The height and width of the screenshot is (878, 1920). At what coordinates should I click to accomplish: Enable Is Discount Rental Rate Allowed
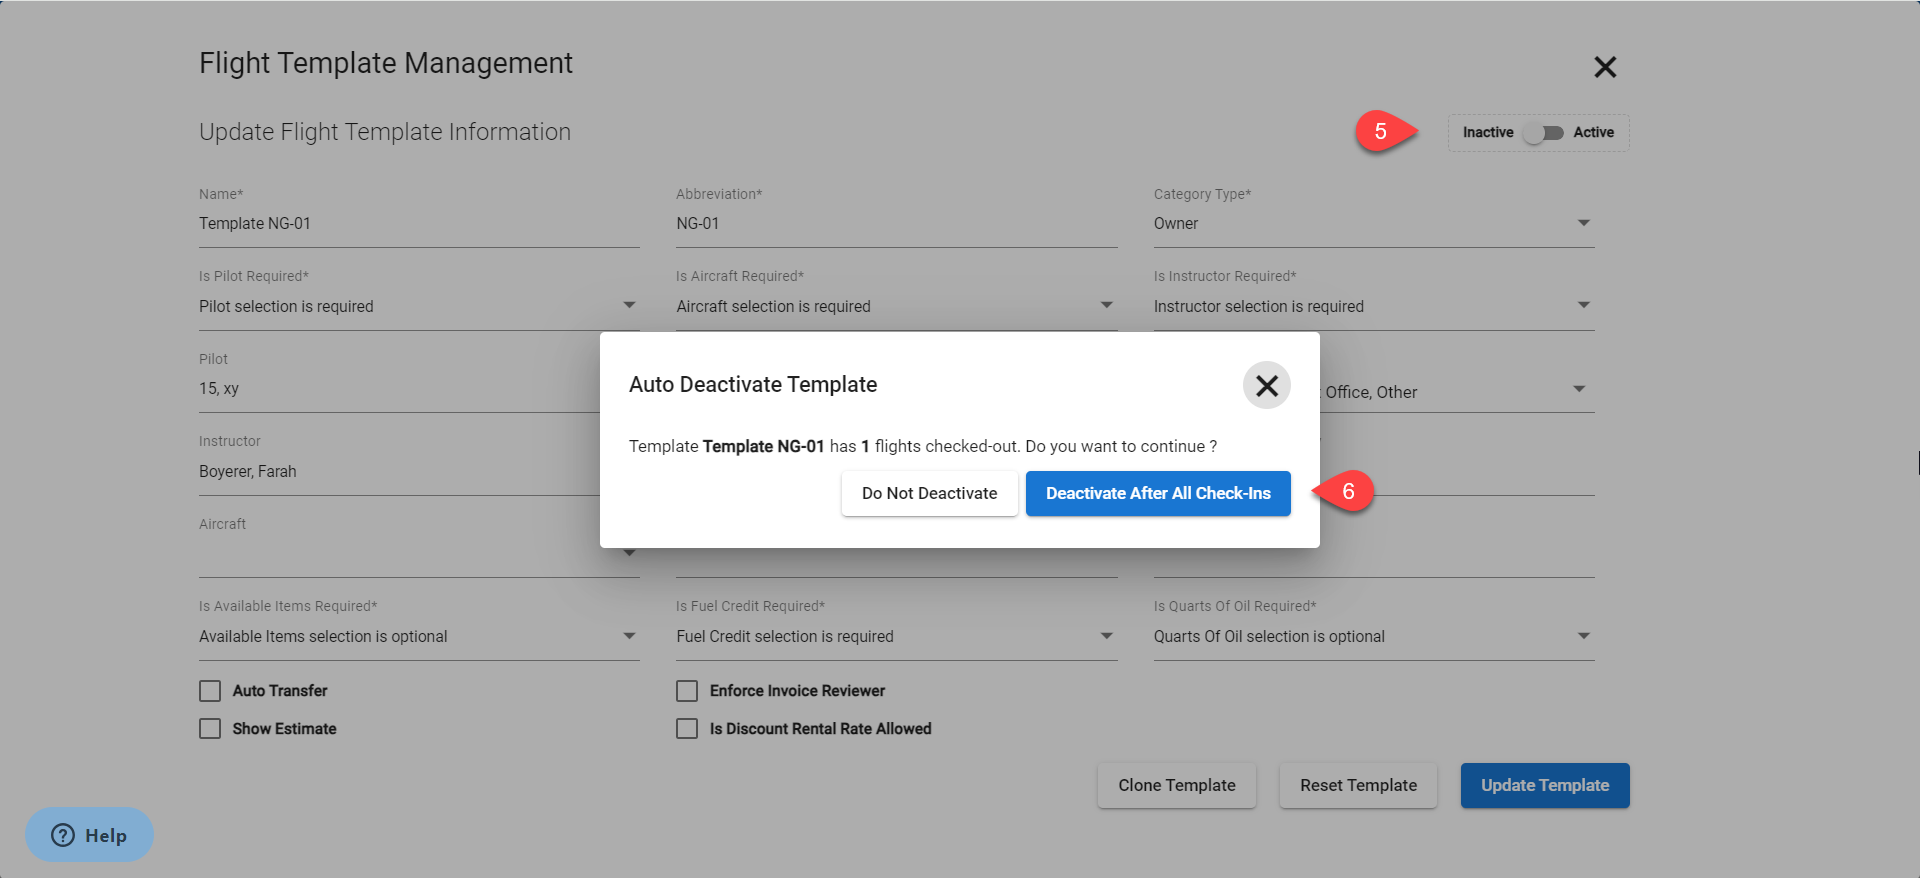[687, 729]
